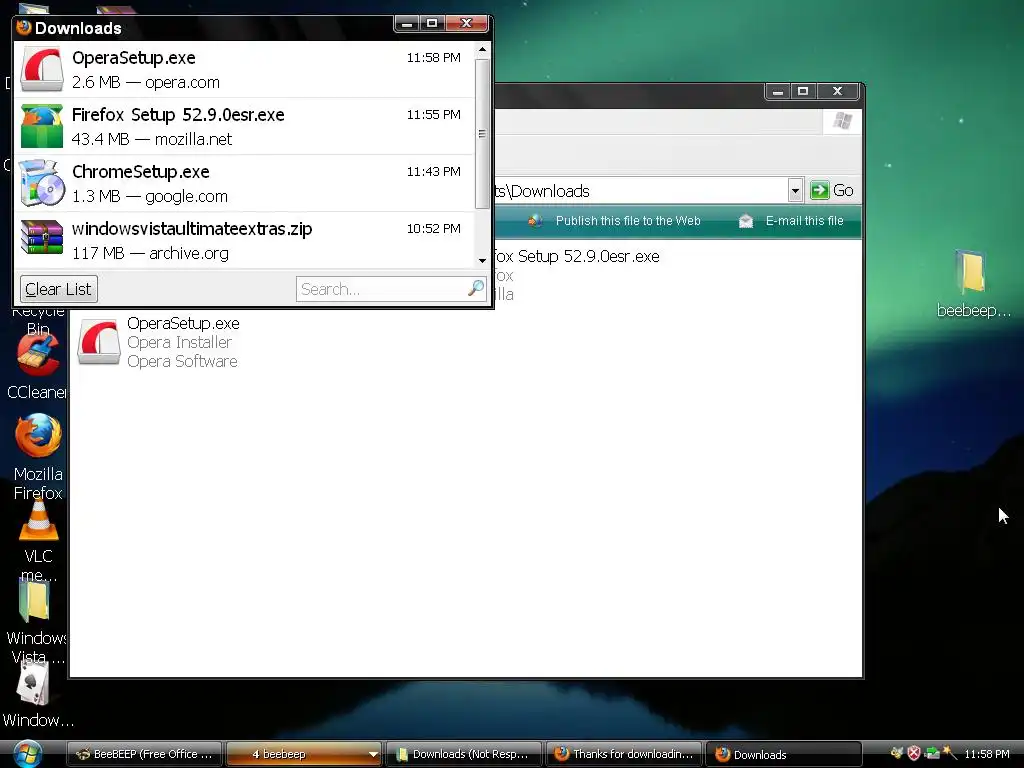Image resolution: width=1024 pixels, height=768 pixels.
Task: Click scroll up arrow in Downloads list
Action: [482, 50]
